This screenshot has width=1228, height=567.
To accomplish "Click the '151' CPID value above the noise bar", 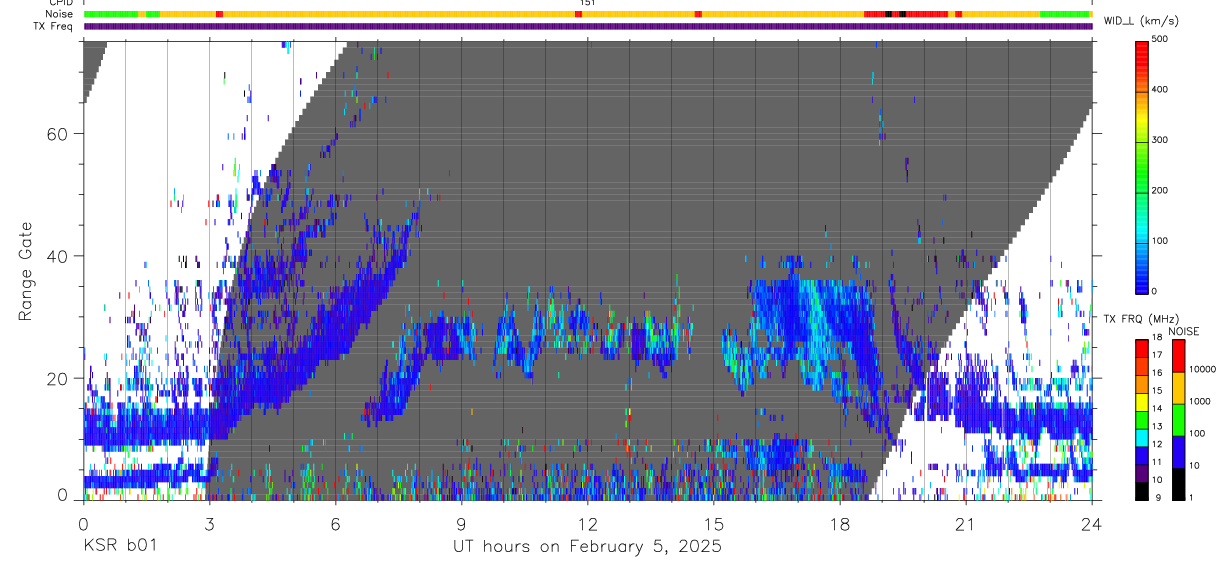I will click(586, 3).
